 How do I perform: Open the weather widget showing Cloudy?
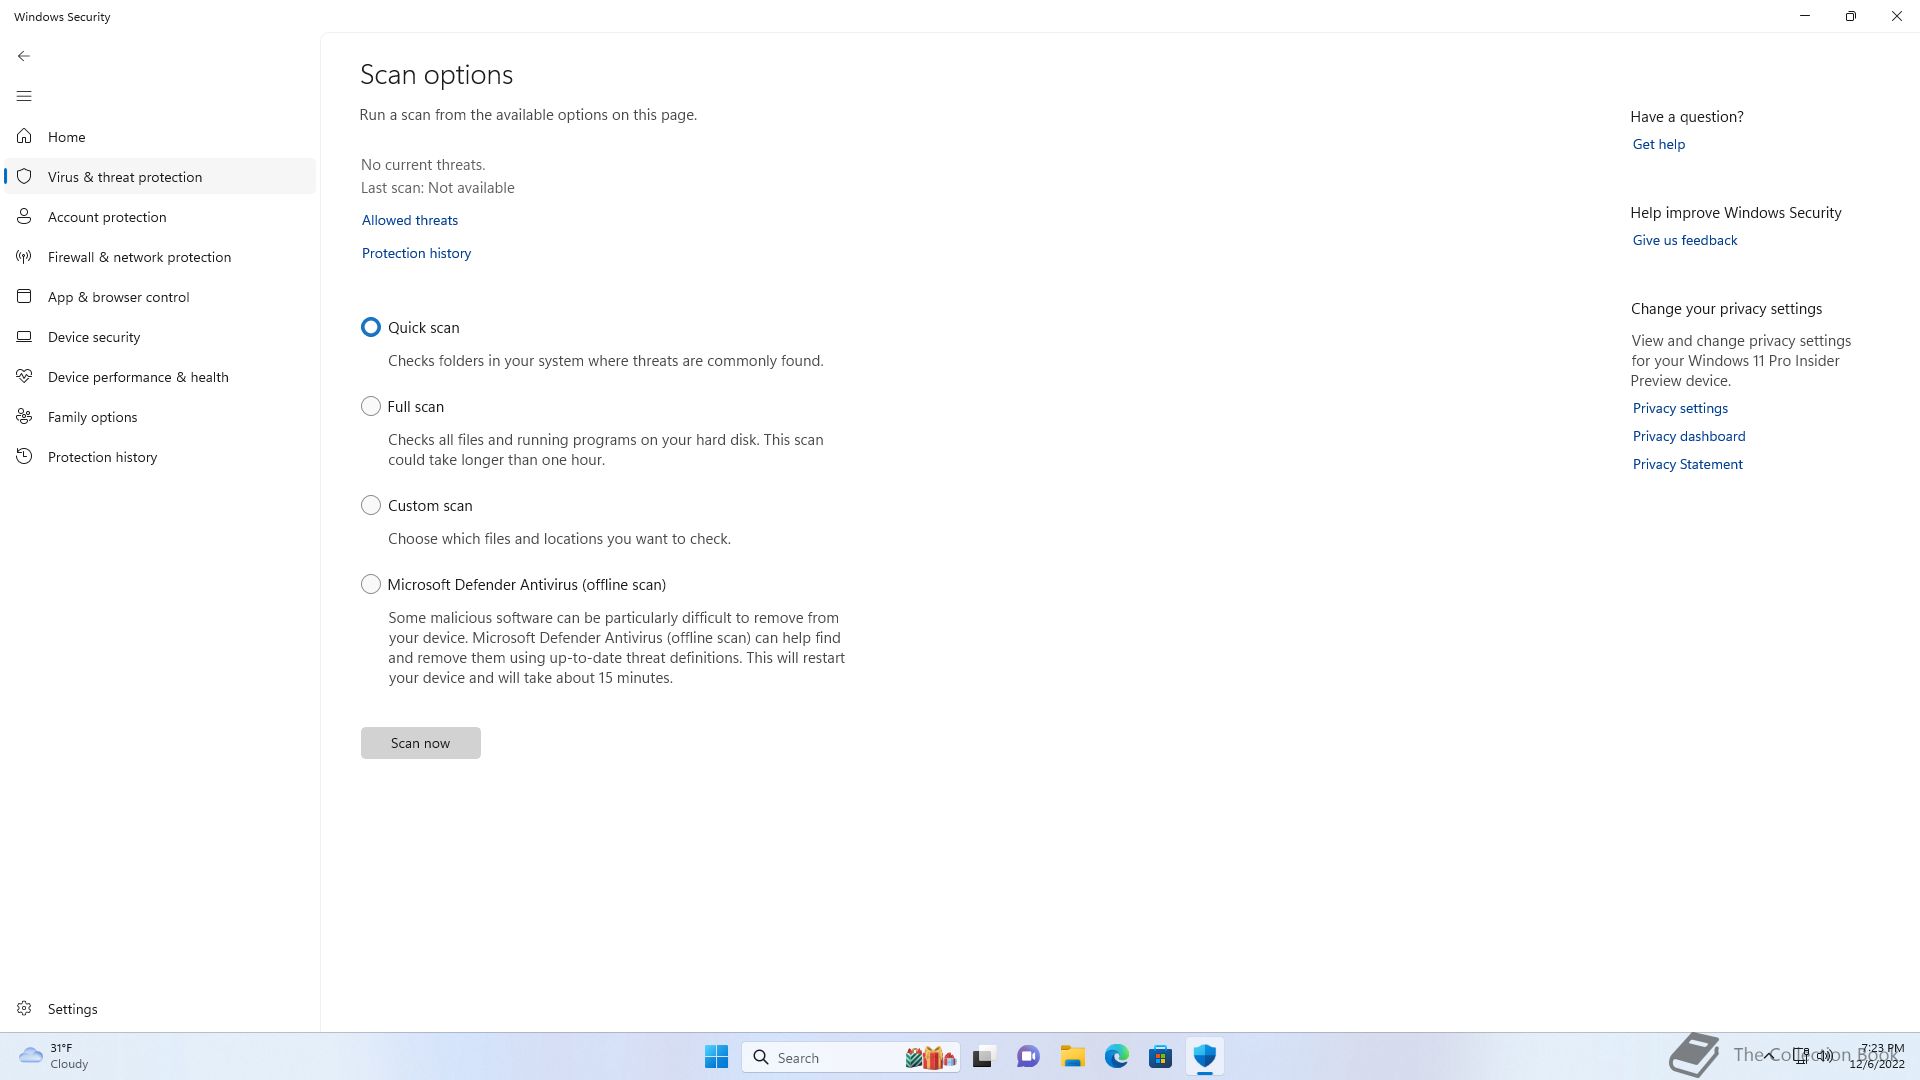[x=54, y=1056]
